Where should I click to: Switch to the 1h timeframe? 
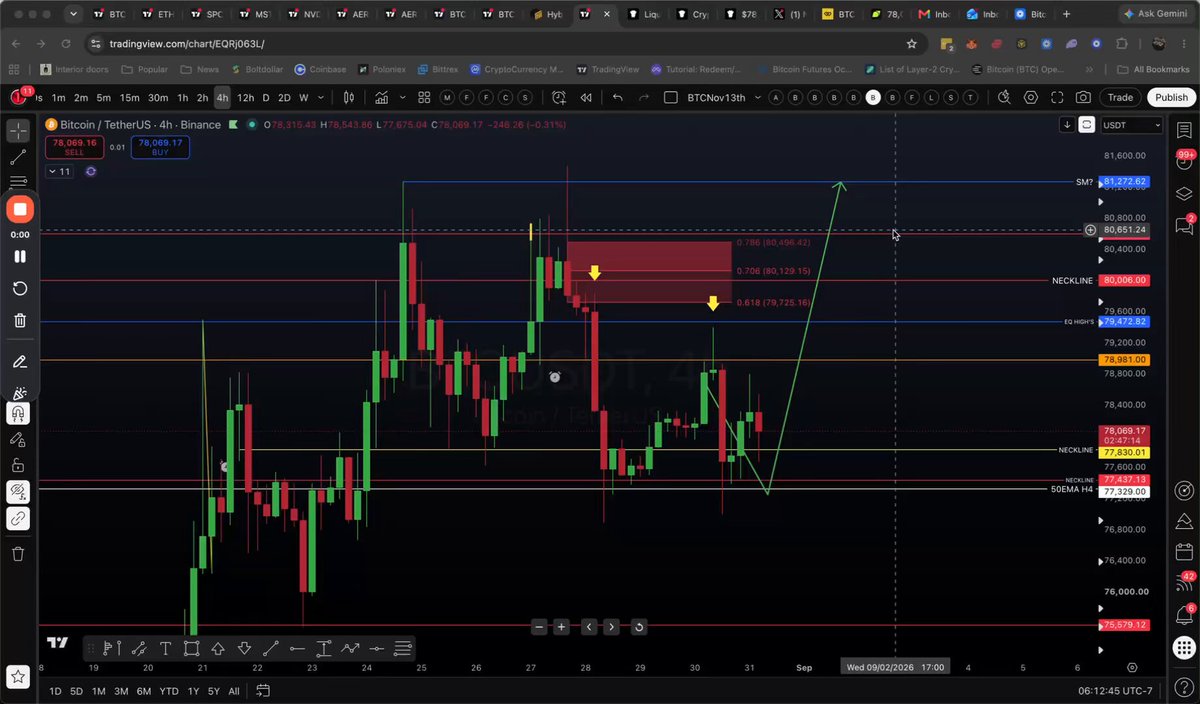coord(183,97)
